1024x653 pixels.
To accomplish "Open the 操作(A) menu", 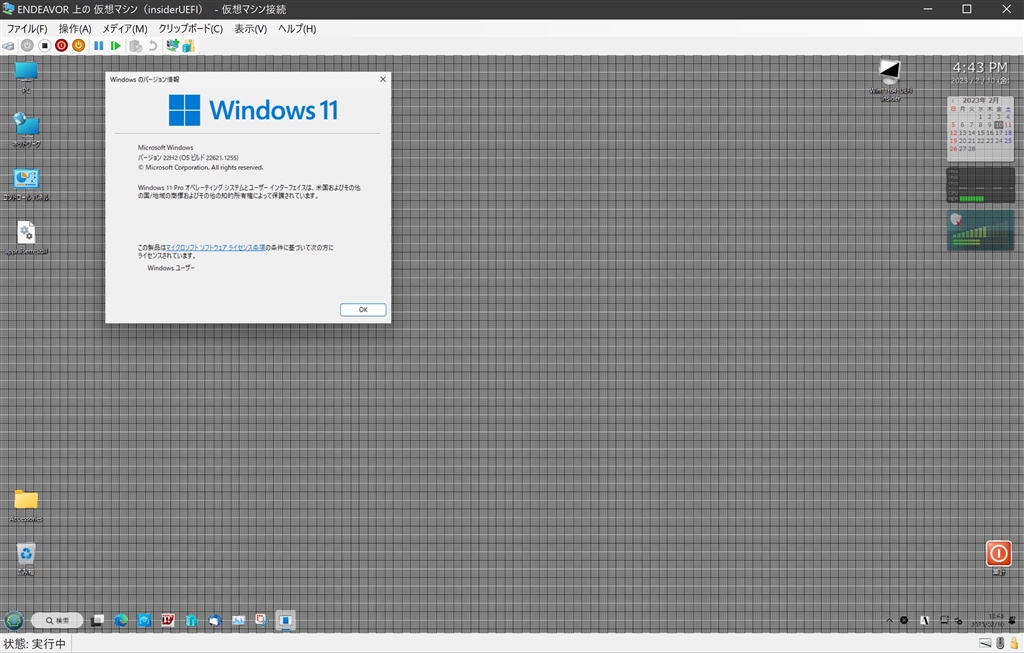I will [x=75, y=29].
